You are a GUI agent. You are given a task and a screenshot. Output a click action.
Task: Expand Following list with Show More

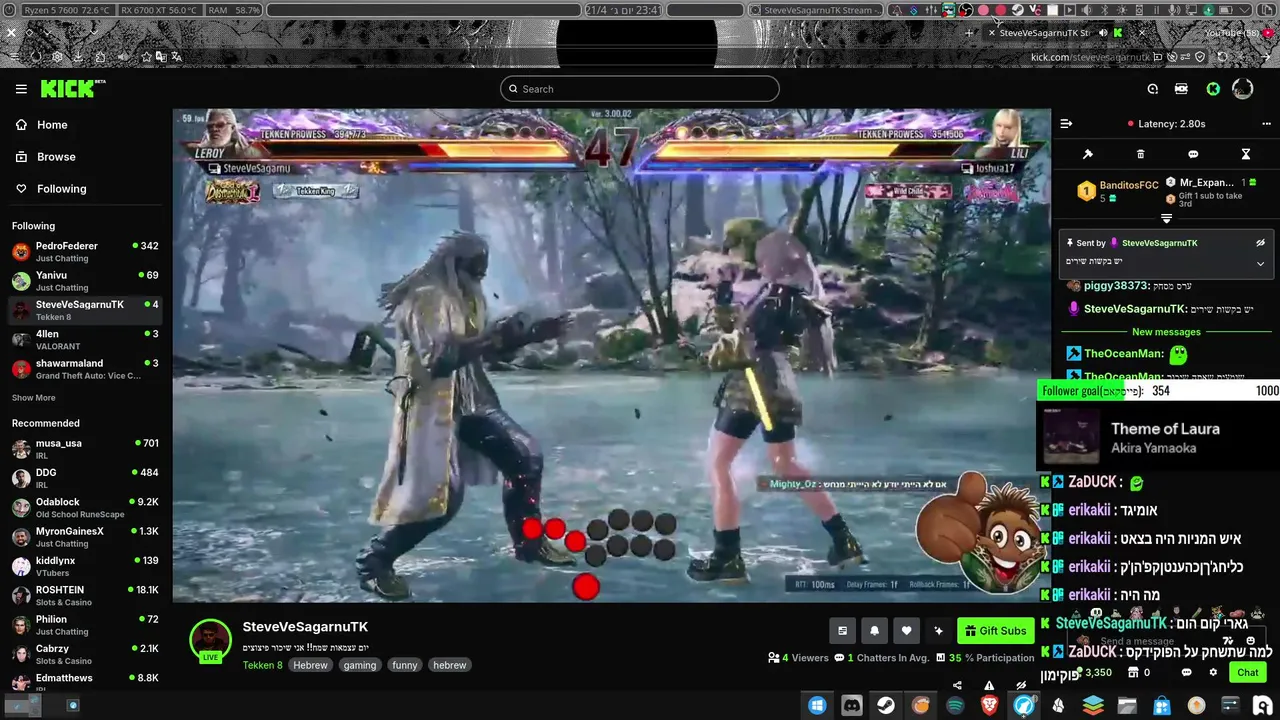[33, 398]
